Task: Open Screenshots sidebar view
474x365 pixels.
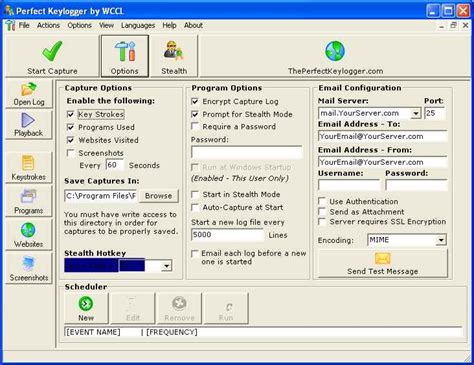Action: (29, 268)
